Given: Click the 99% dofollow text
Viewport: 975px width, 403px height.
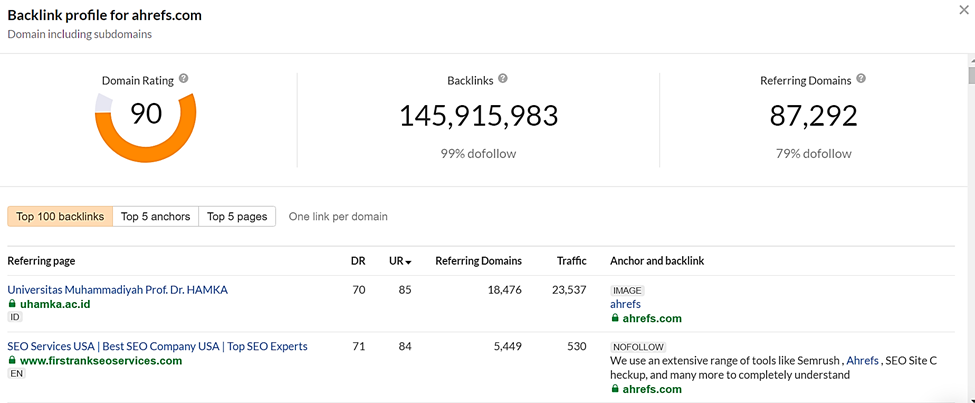Looking at the screenshot, I should tap(478, 154).
